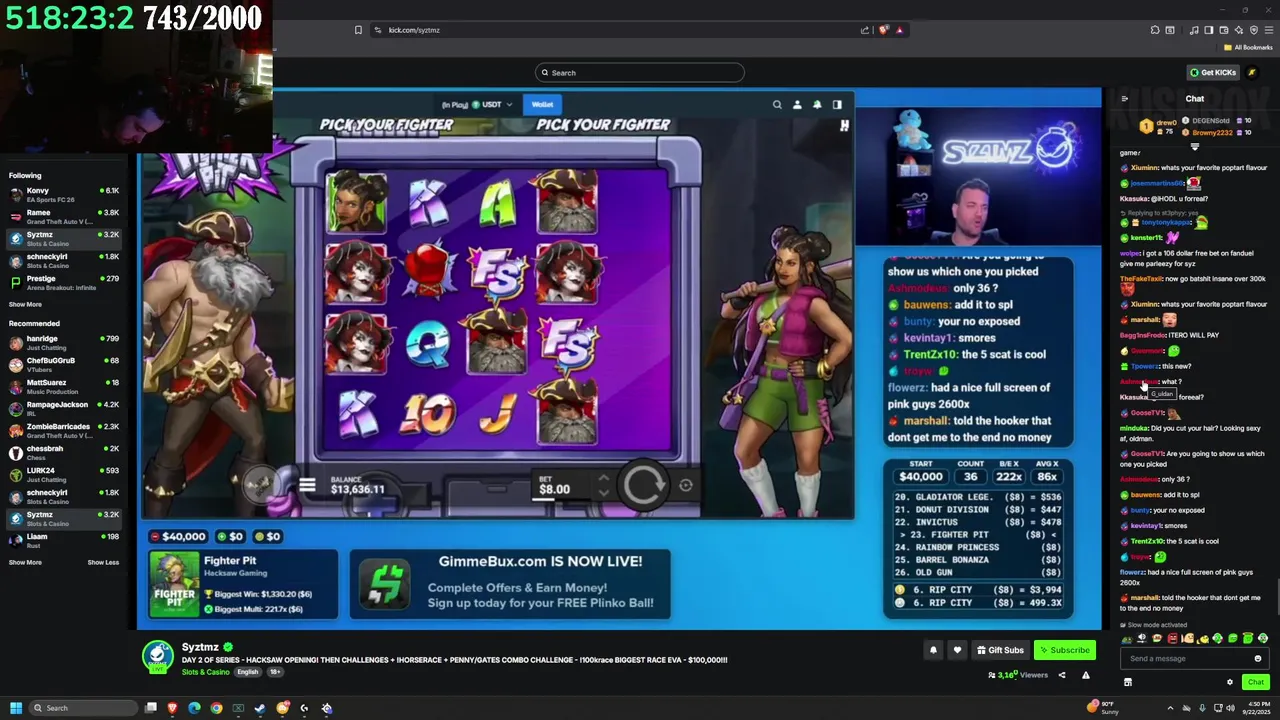Click the notification bell below the stream
This screenshot has height=720, width=1280.
coord(933,650)
